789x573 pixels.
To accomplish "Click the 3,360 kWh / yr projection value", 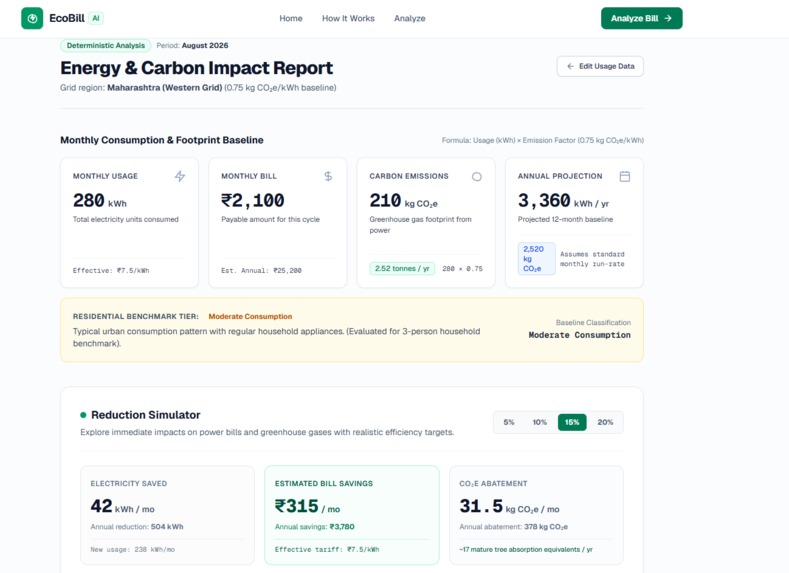I will (563, 201).
